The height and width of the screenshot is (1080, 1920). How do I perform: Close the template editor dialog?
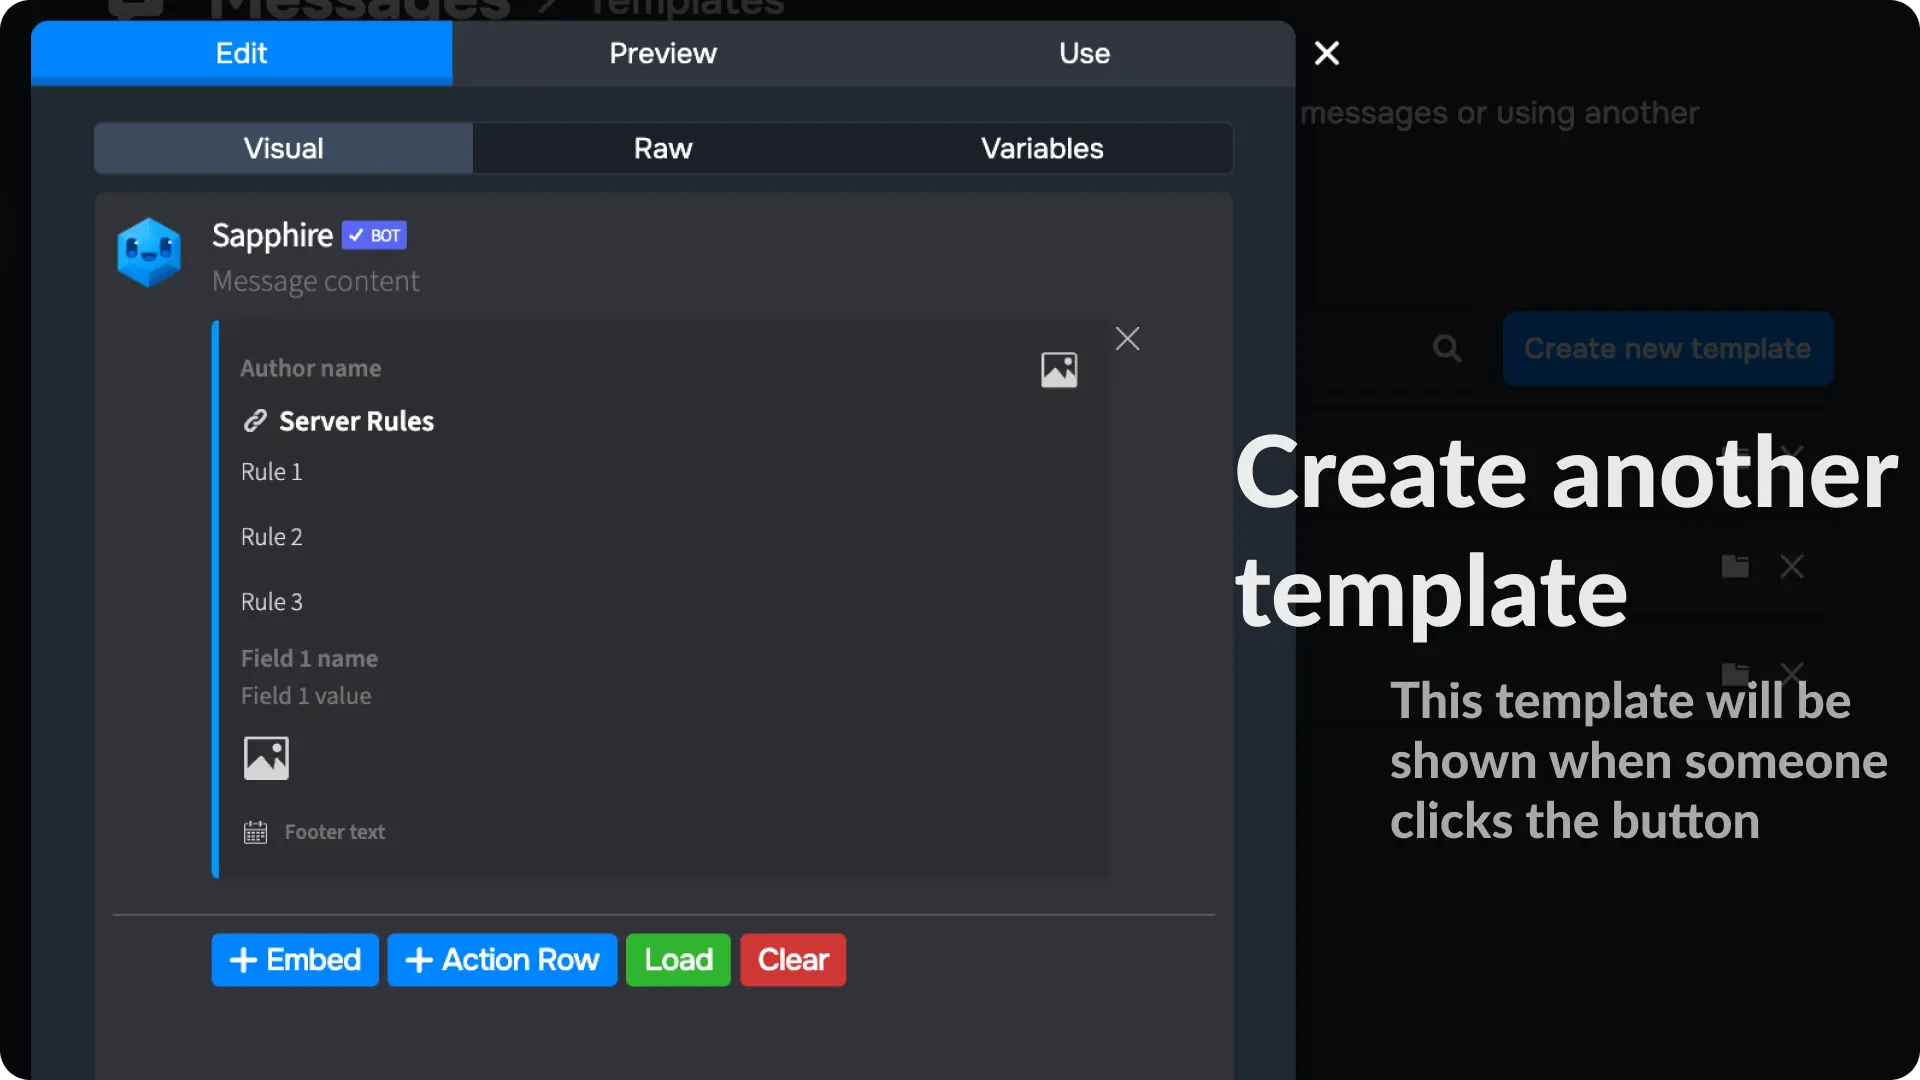pos(1327,53)
